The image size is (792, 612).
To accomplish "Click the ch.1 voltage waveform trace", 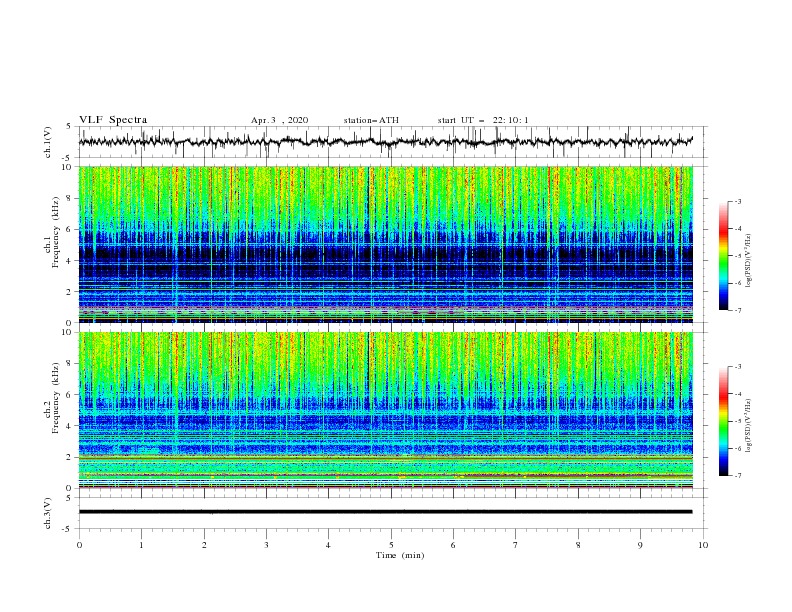I will click(385, 141).
